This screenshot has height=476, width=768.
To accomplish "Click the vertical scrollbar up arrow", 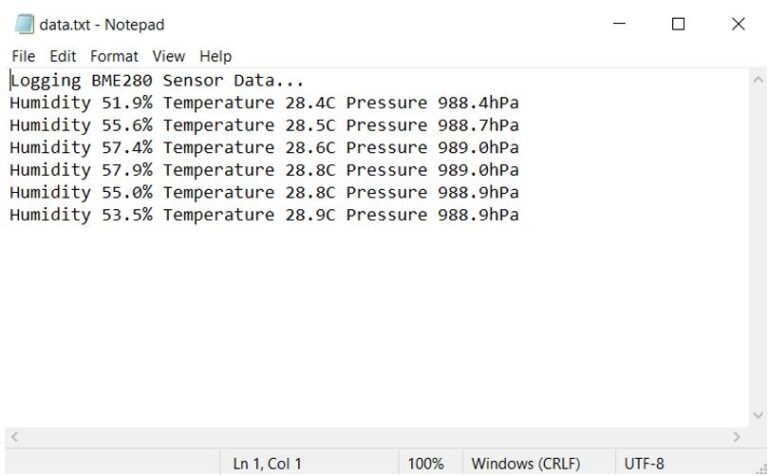I will click(x=758, y=80).
